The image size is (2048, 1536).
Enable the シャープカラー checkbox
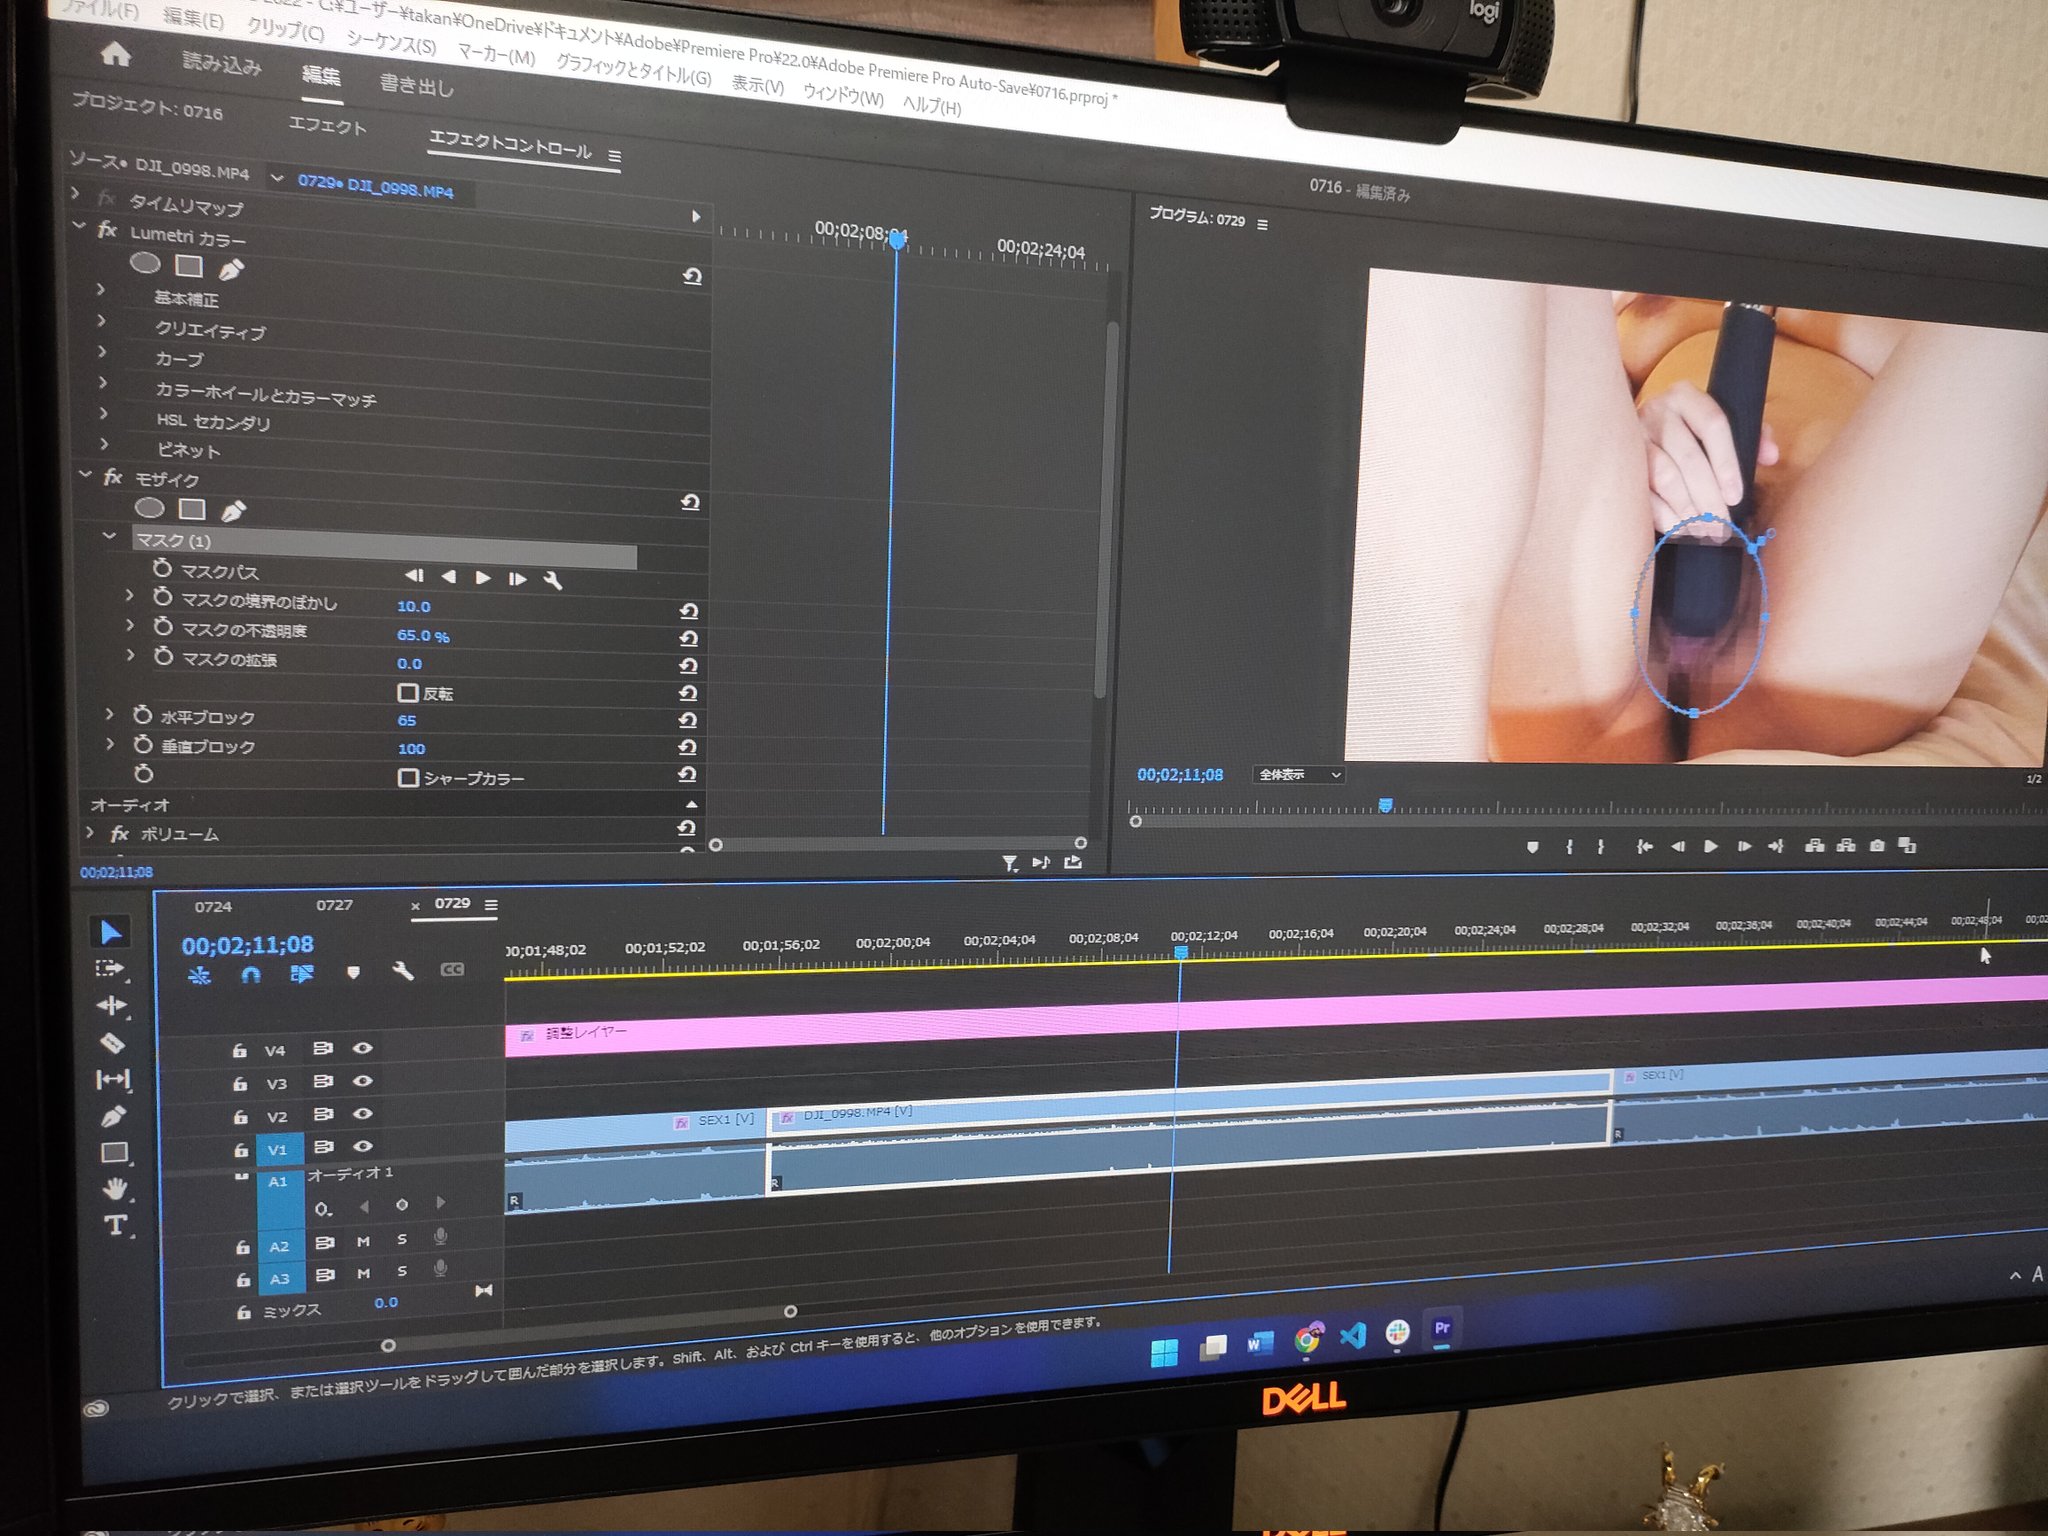[x=408, y=777]
